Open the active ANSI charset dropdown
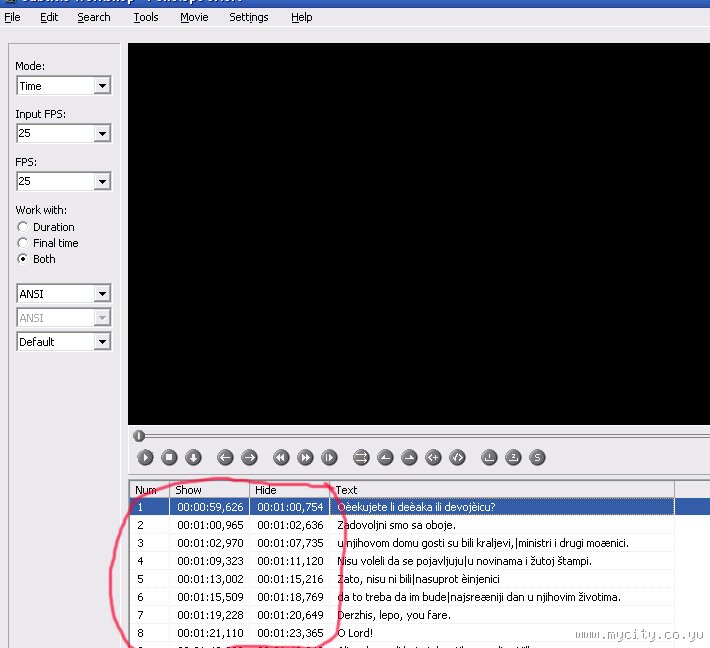The width and height of the screenshot is (710, 648). (x=63, y=293)
